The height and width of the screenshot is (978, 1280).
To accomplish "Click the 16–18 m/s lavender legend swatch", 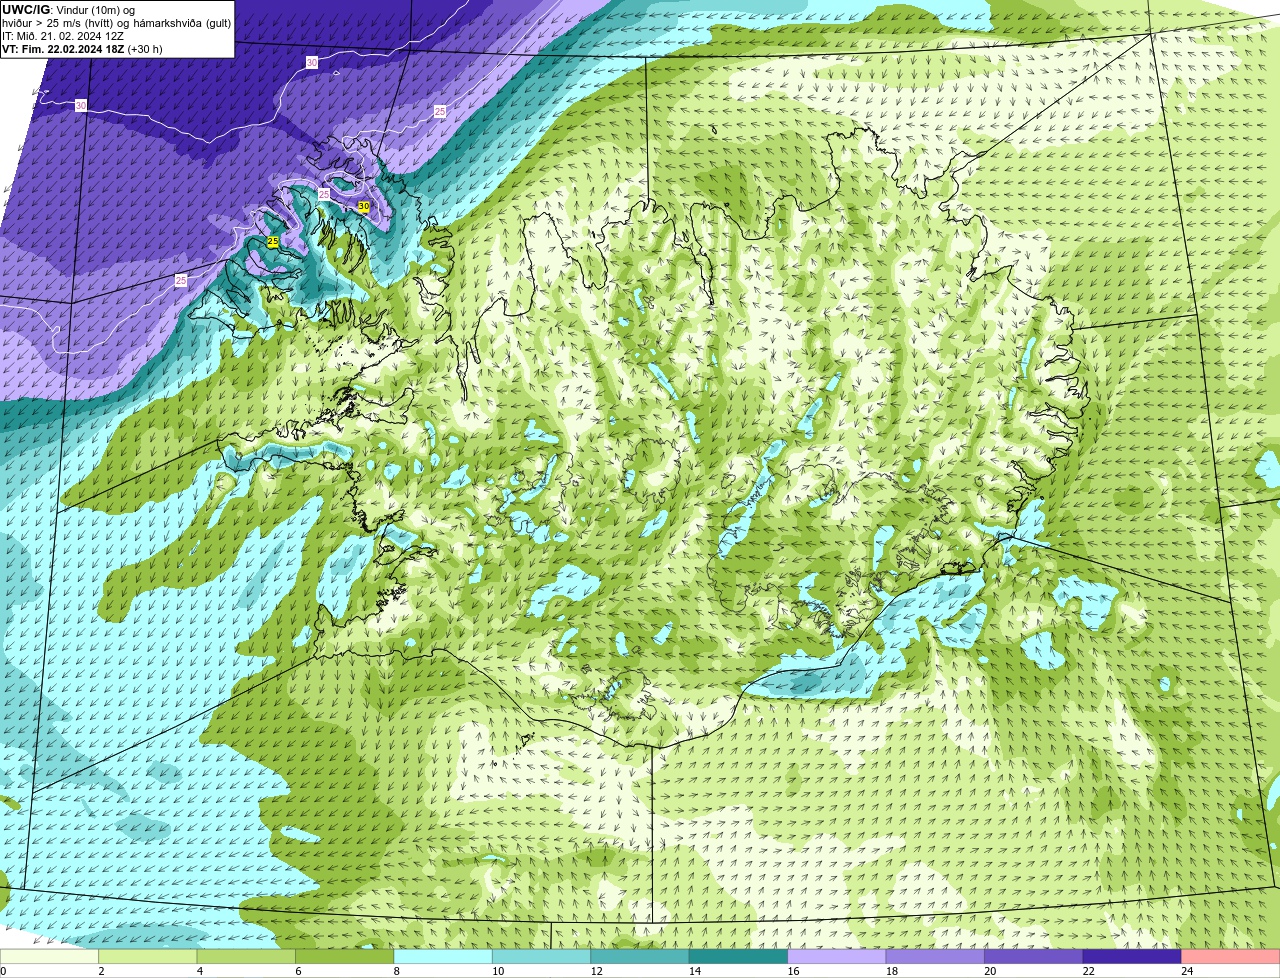I will pos(837,956).
